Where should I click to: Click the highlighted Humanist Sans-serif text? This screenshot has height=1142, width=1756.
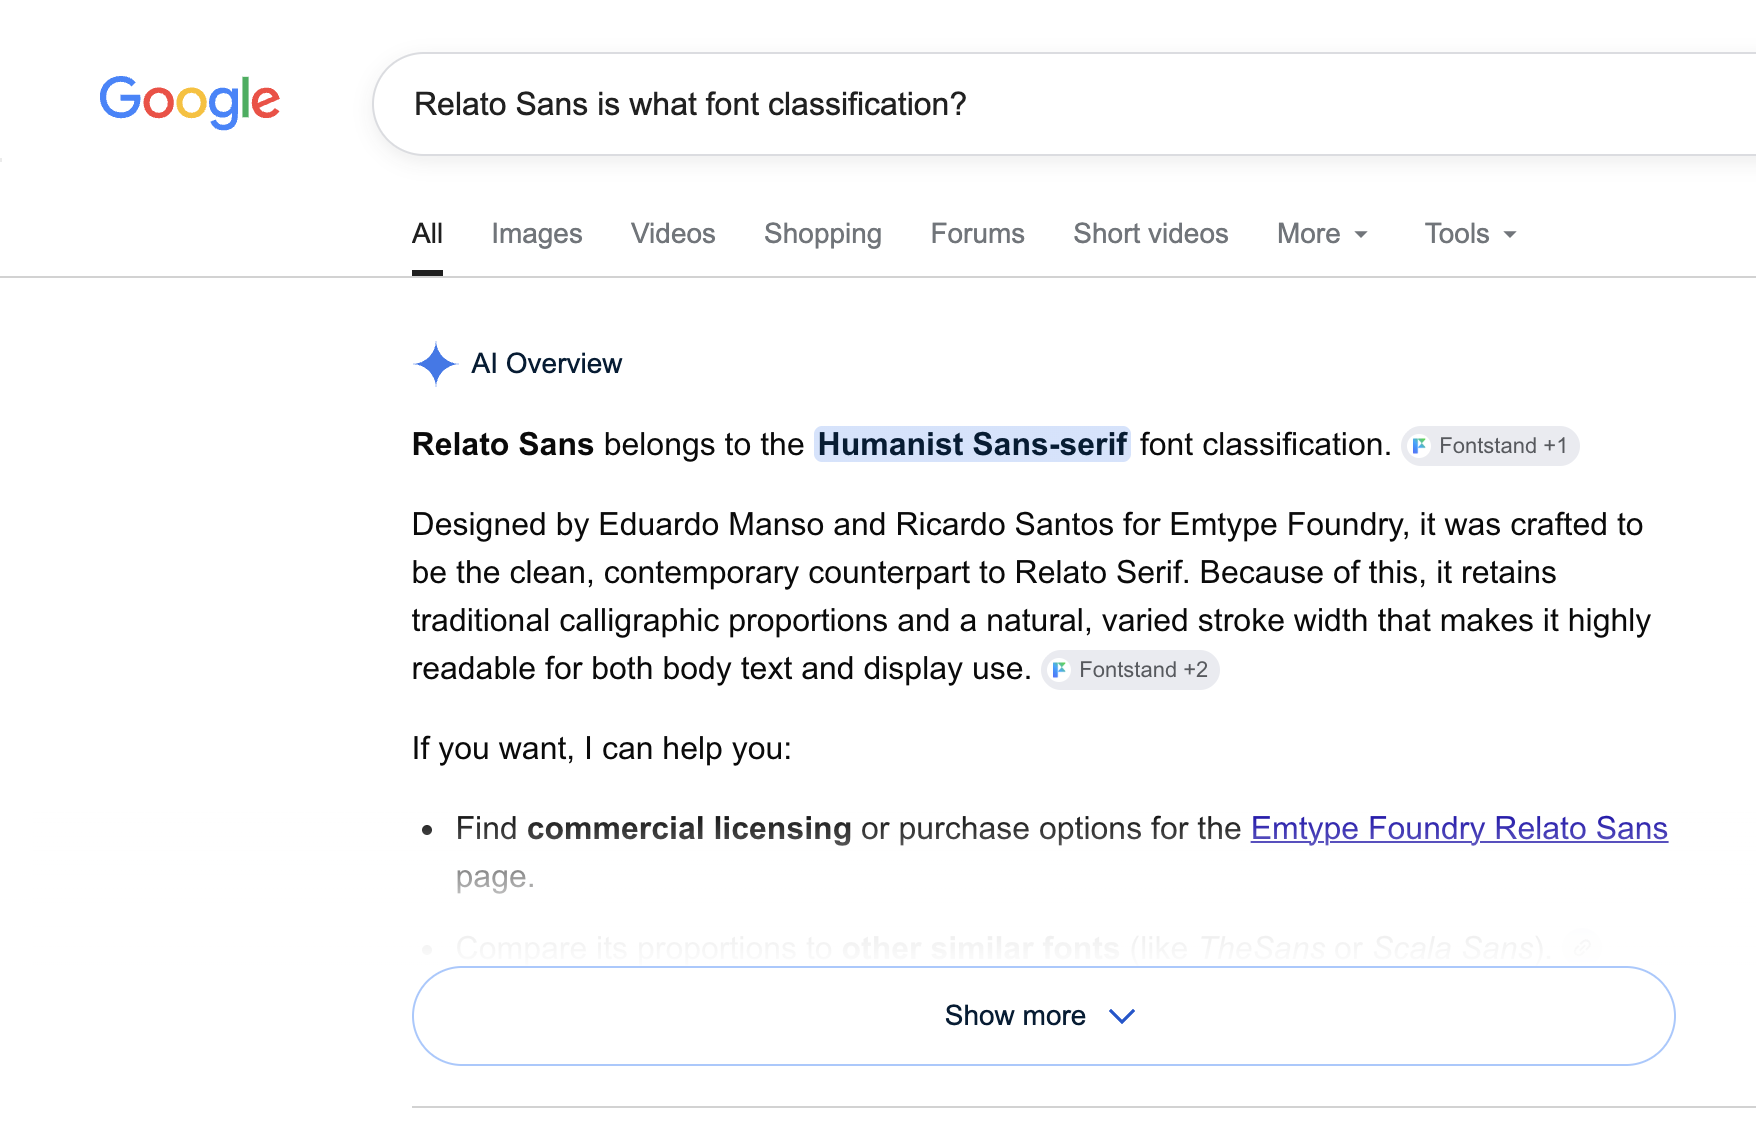(x=972, y=445)
